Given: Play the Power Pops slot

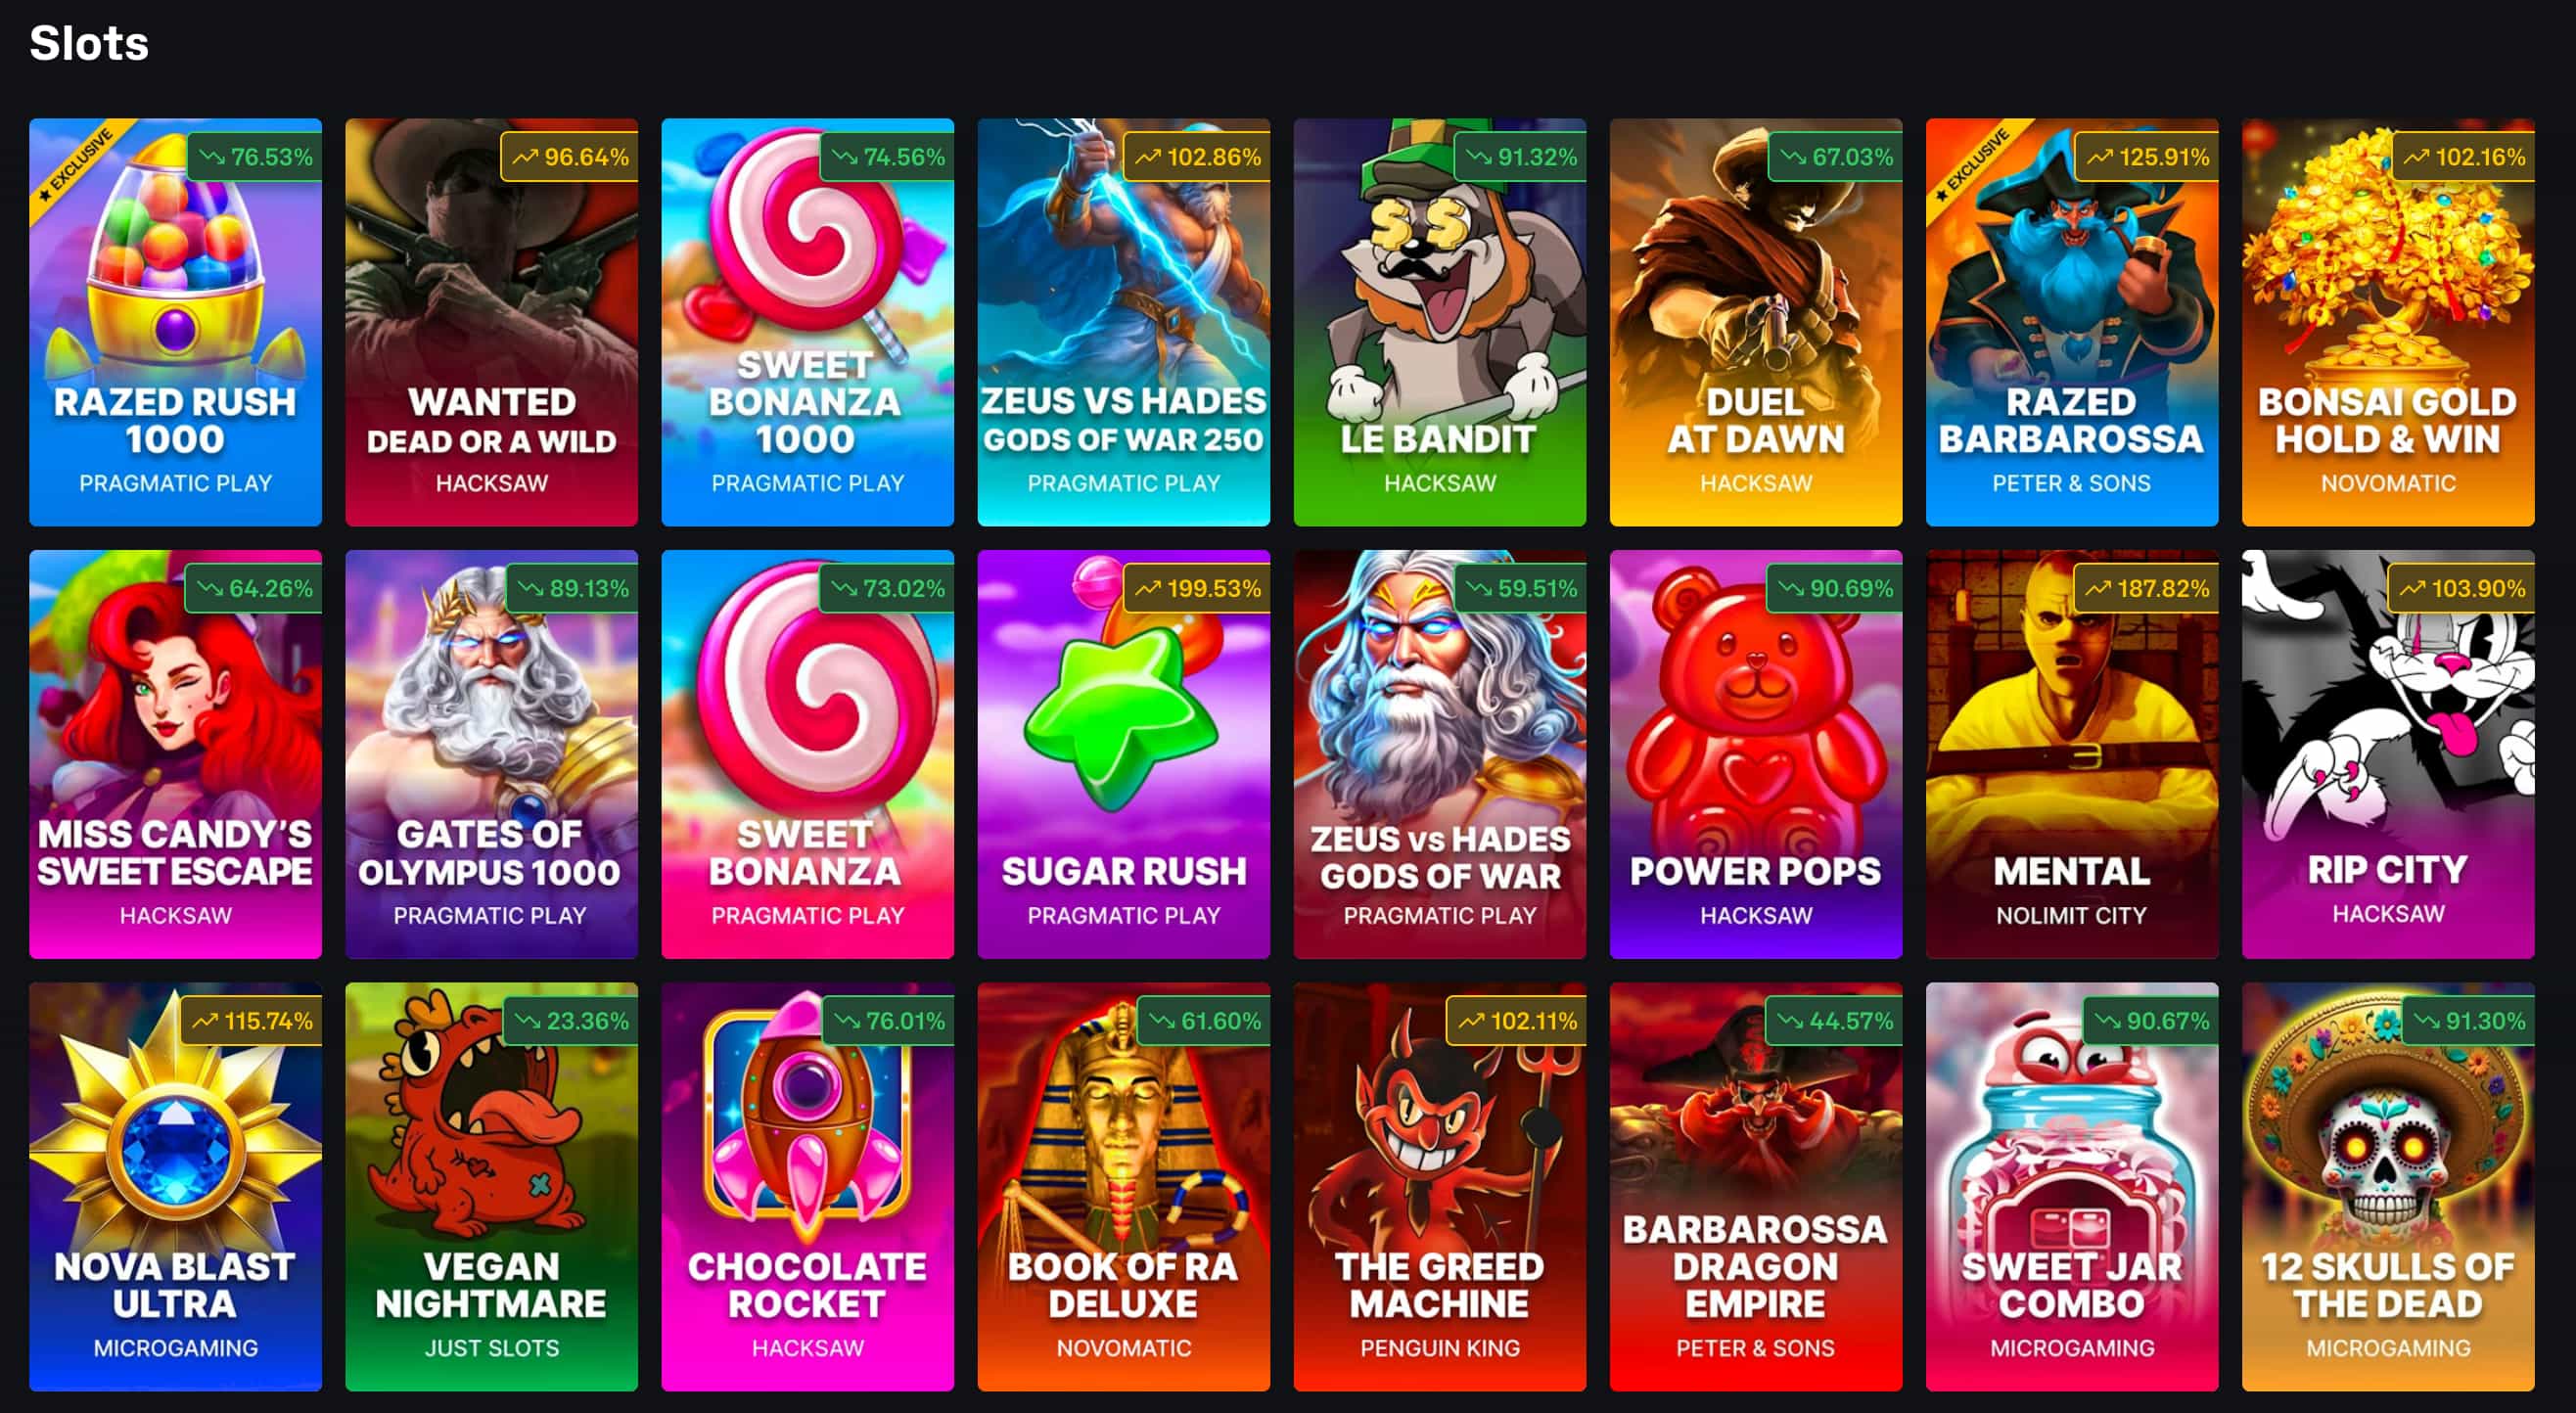Looking at the screenshot, I should click(1755, 754).
